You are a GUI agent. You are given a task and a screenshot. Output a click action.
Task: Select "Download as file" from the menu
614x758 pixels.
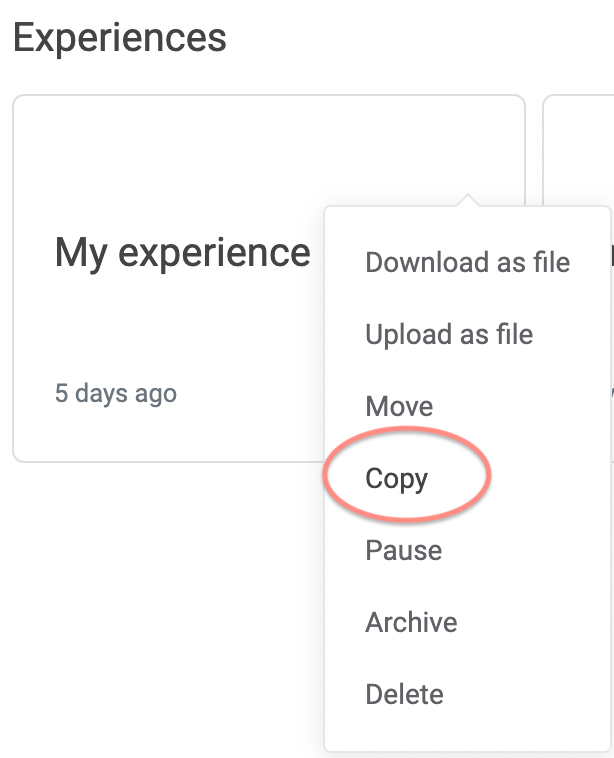(467, 262)
